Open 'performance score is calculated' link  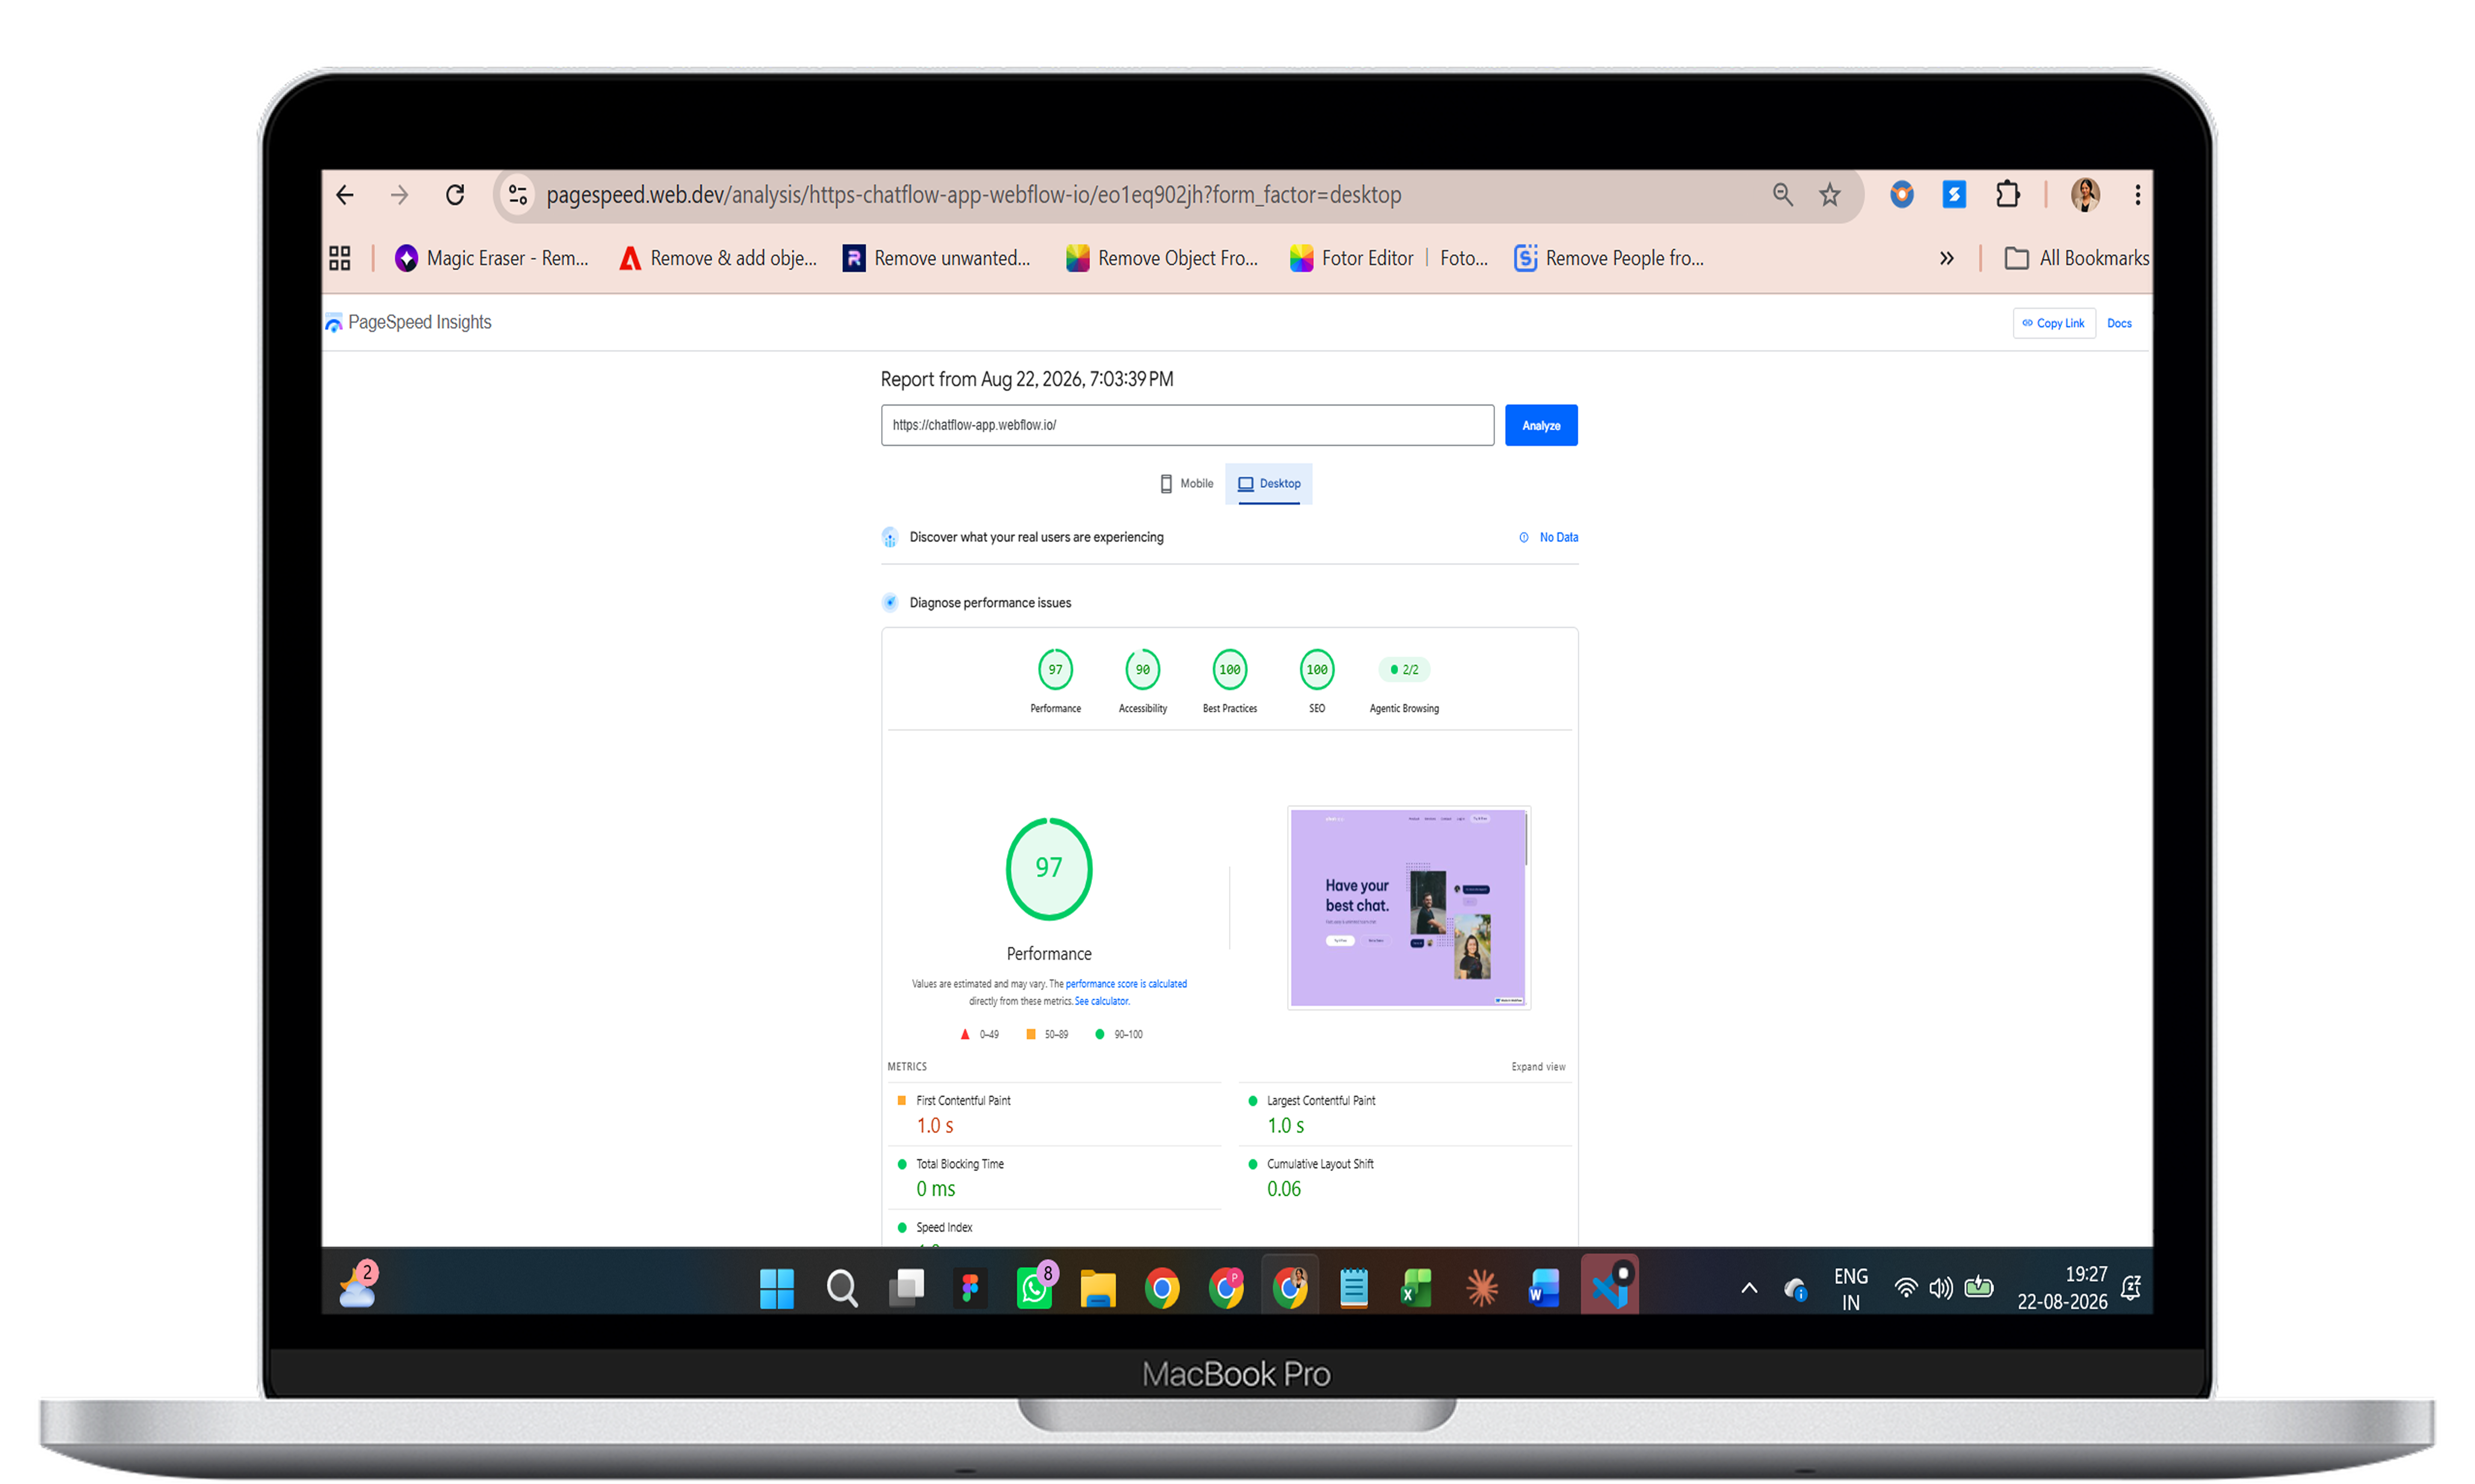click(1126, 984)
